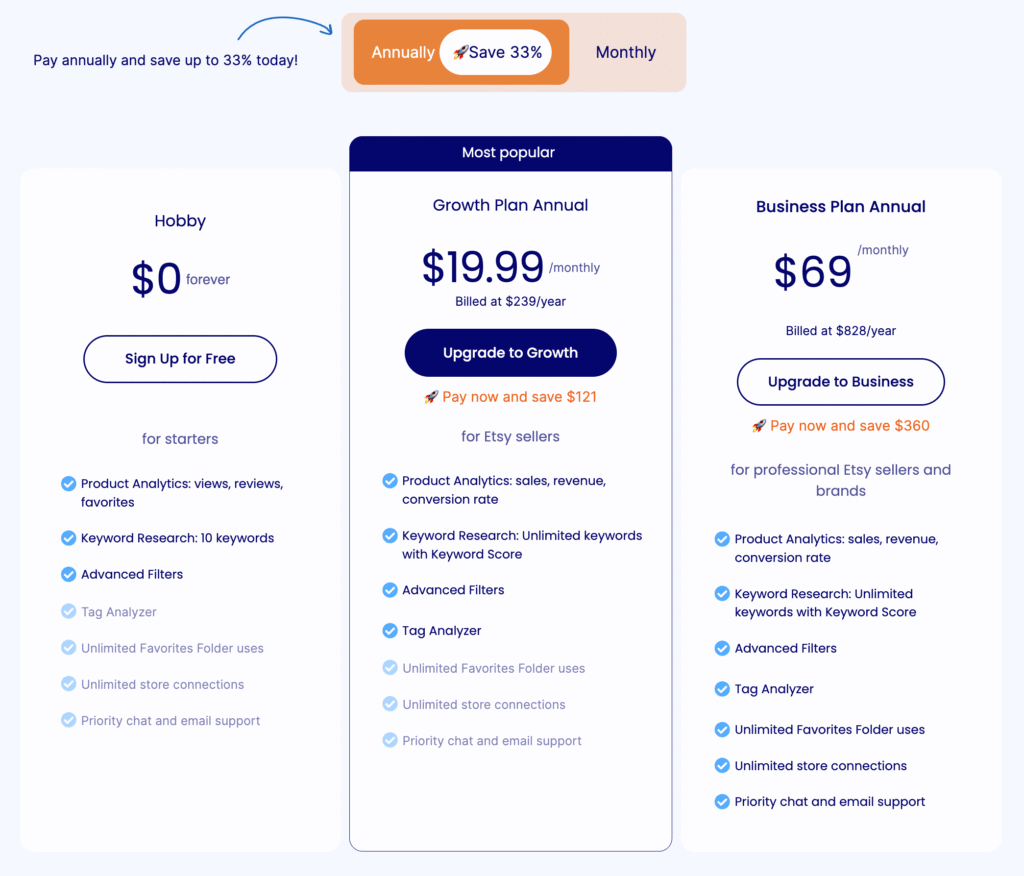Click Upgrade to Growth button
1024x876 pixels.
[511, 353]
